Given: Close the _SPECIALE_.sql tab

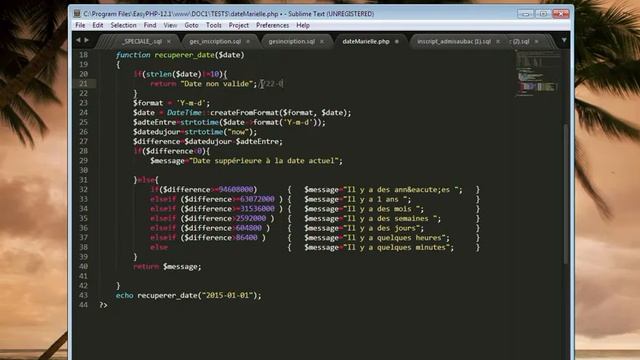Looking at the screenshot, I should [169, 42].
